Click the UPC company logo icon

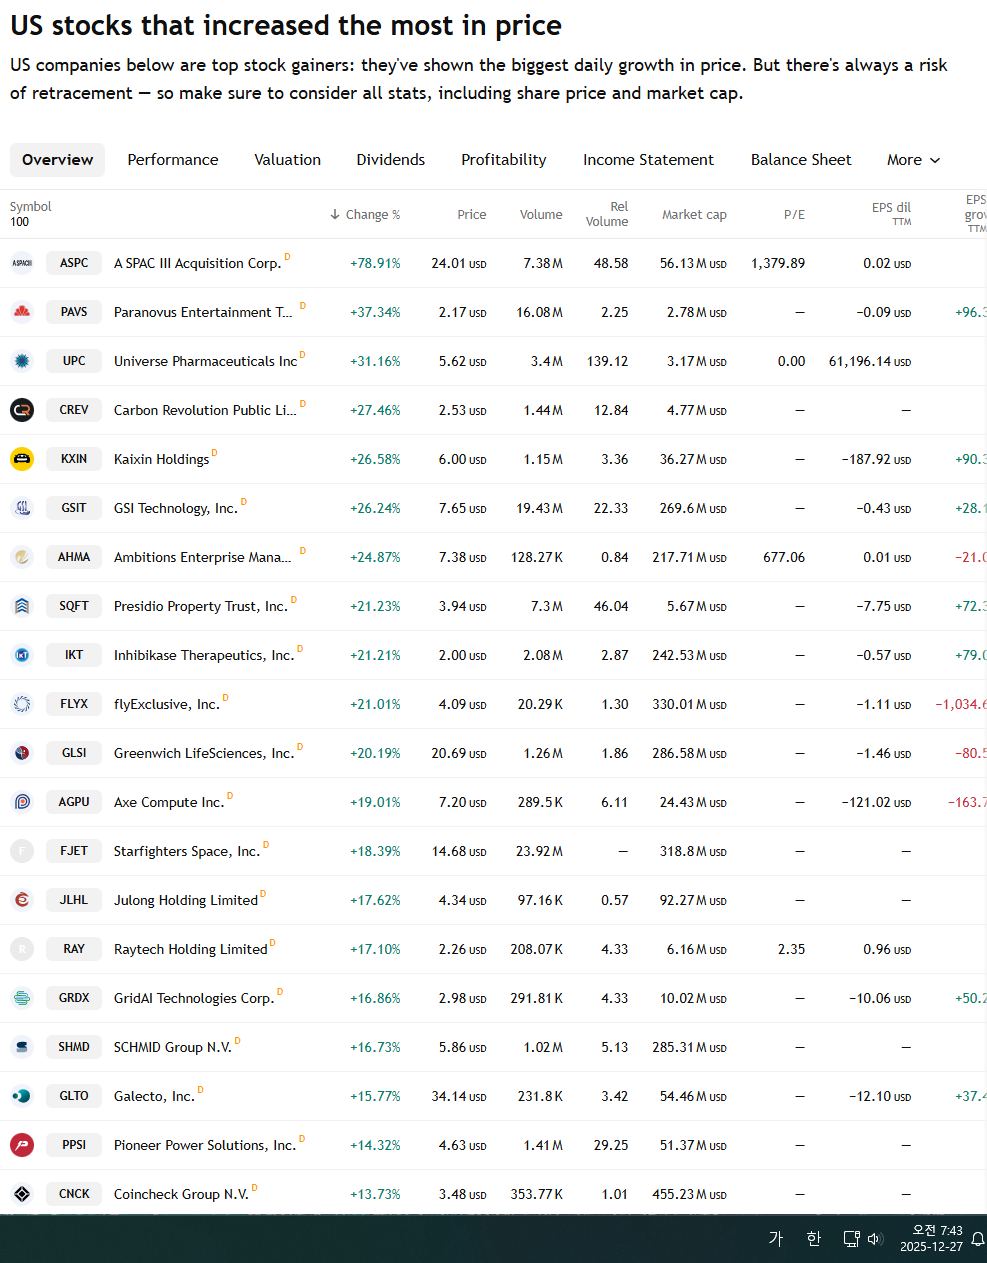(x=22, y=361)
